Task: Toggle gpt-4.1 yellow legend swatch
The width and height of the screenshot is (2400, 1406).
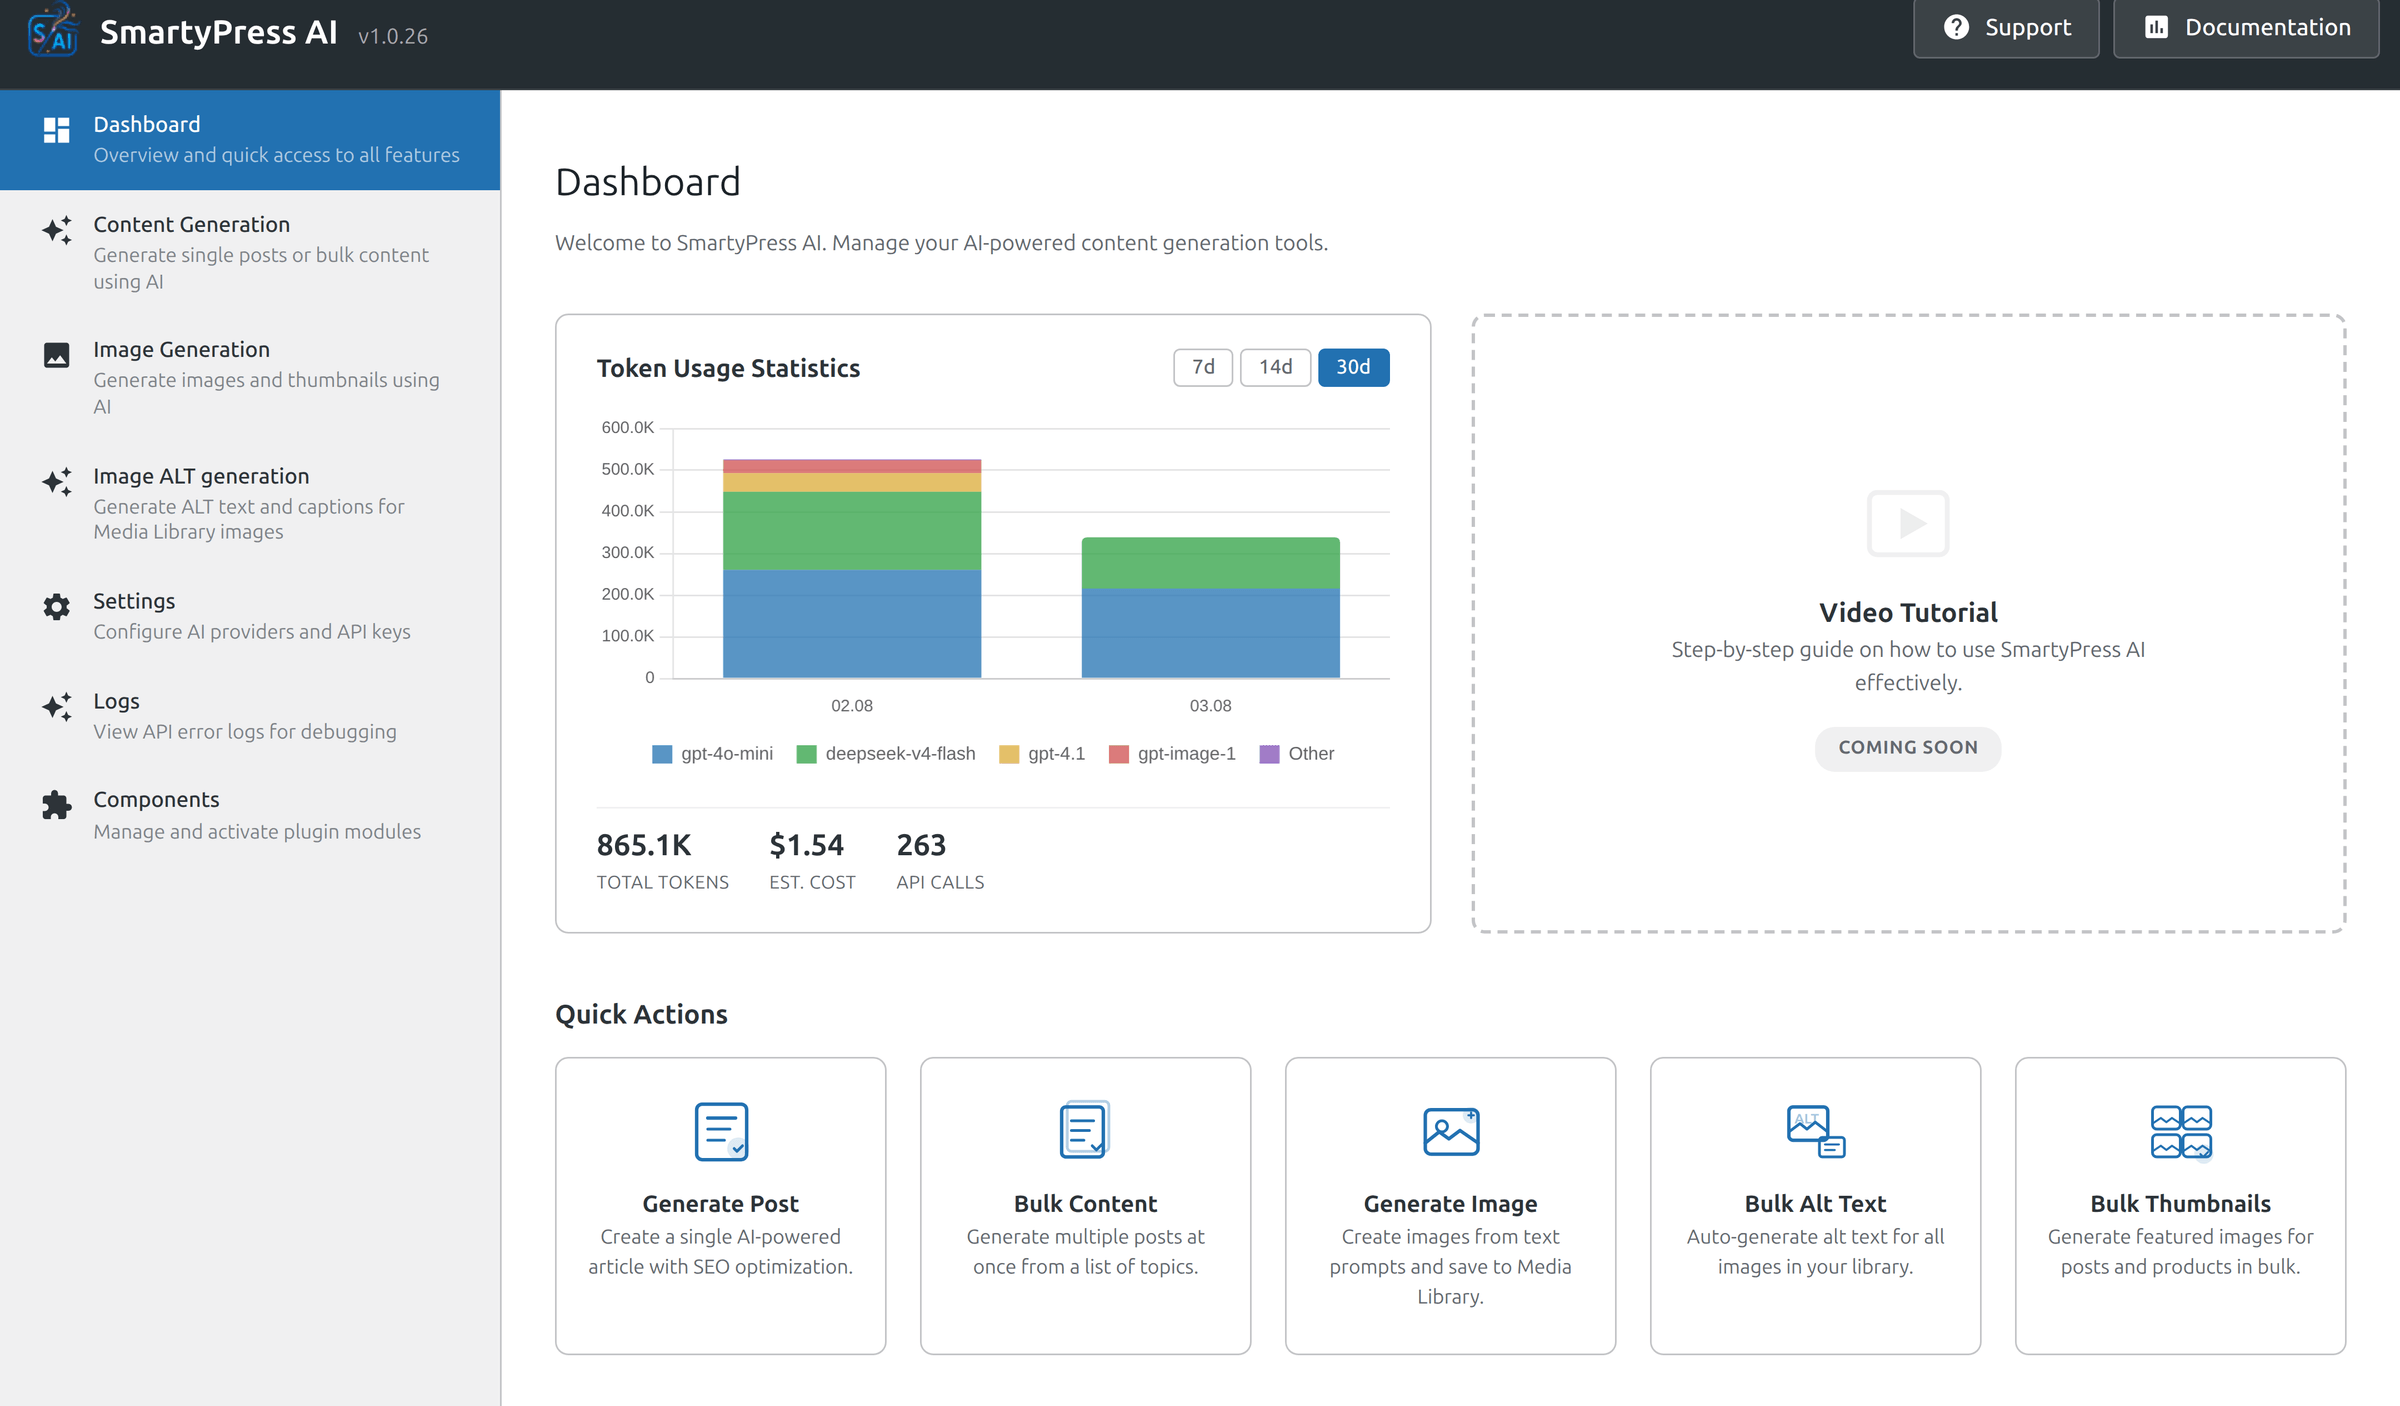Action: tap(1009, 754)
